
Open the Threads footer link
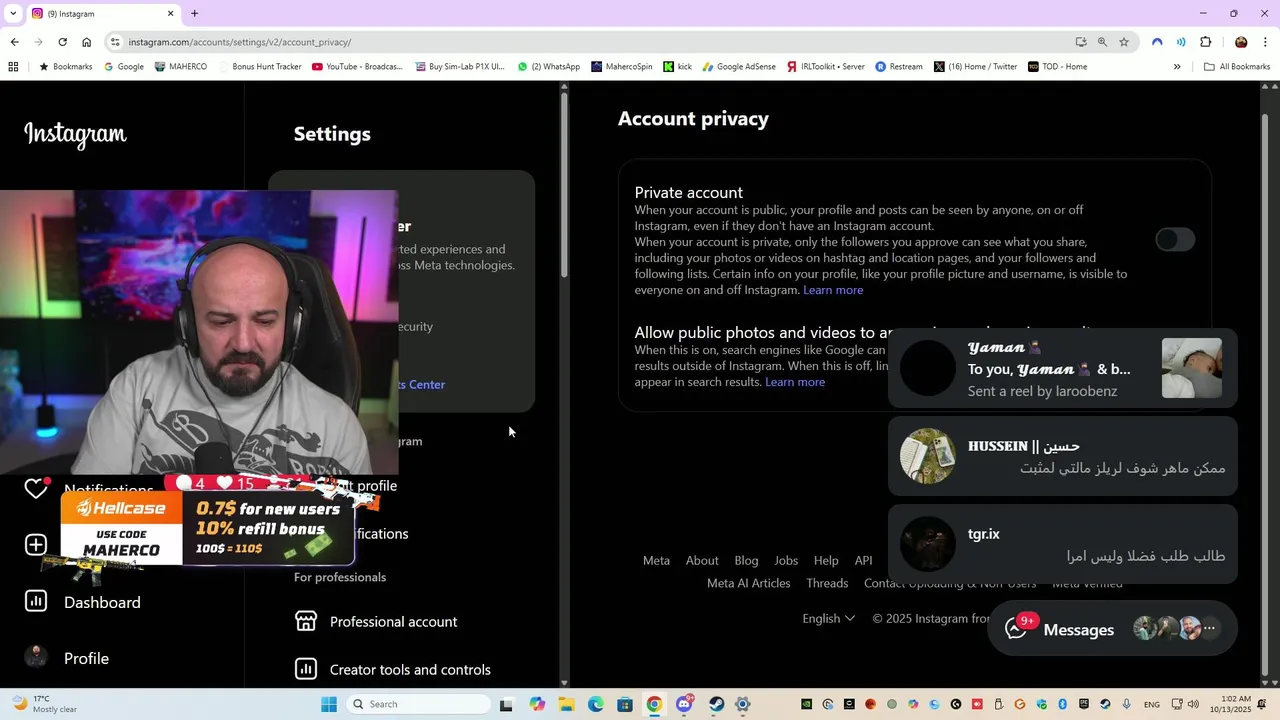(827, 583)
